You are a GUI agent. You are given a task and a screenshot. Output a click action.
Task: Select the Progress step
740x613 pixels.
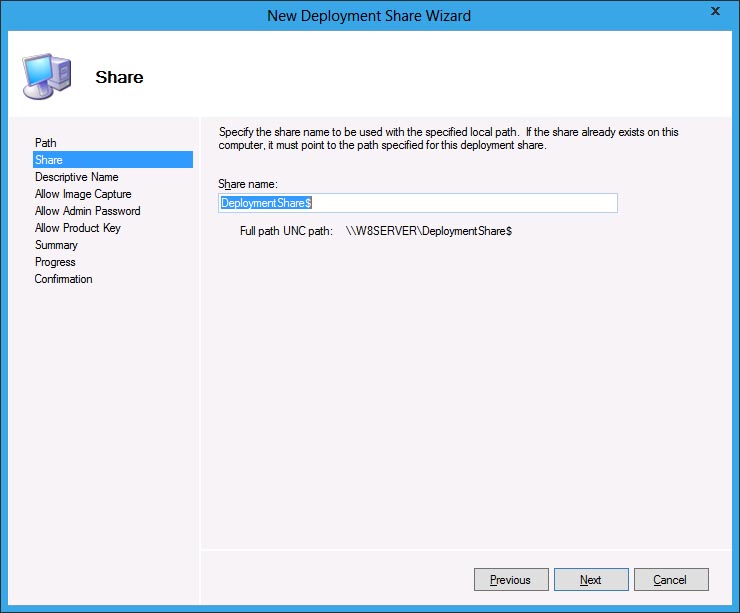pos(55,262)
